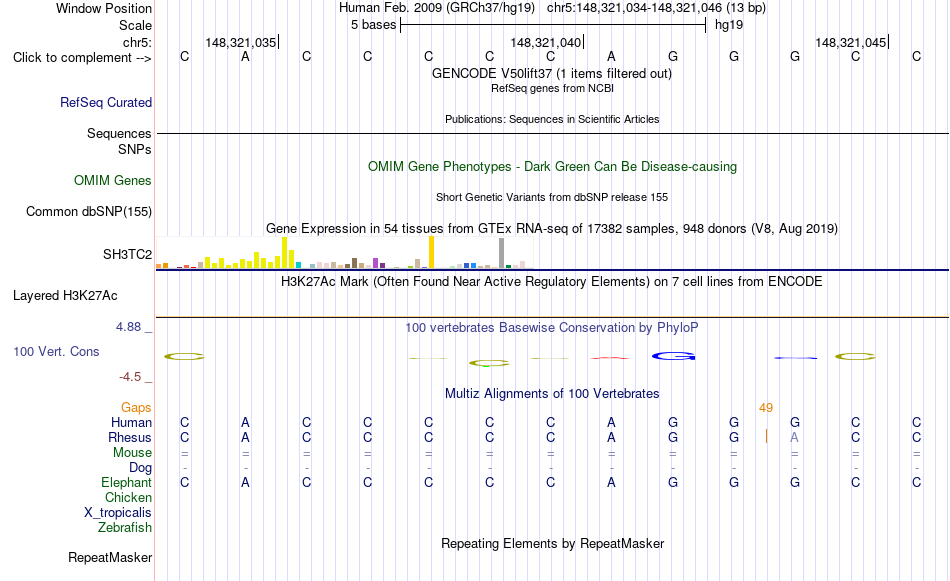Click the 100 Vert. Cons track label

tap(56, 351)
